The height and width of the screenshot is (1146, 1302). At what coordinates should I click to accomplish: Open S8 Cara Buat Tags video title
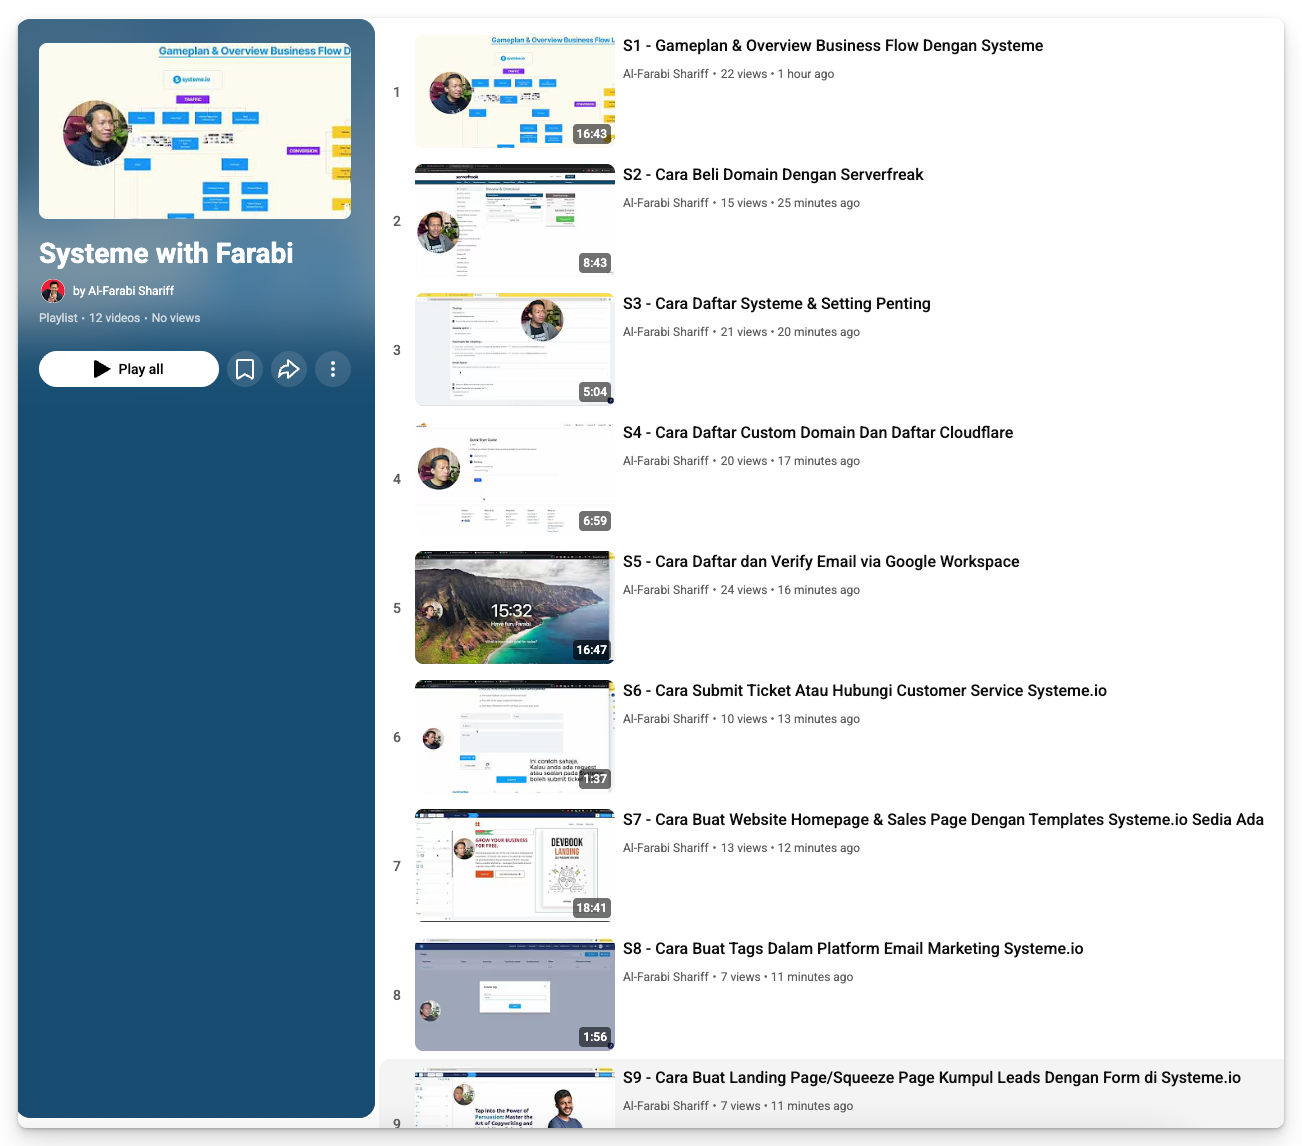852,949
